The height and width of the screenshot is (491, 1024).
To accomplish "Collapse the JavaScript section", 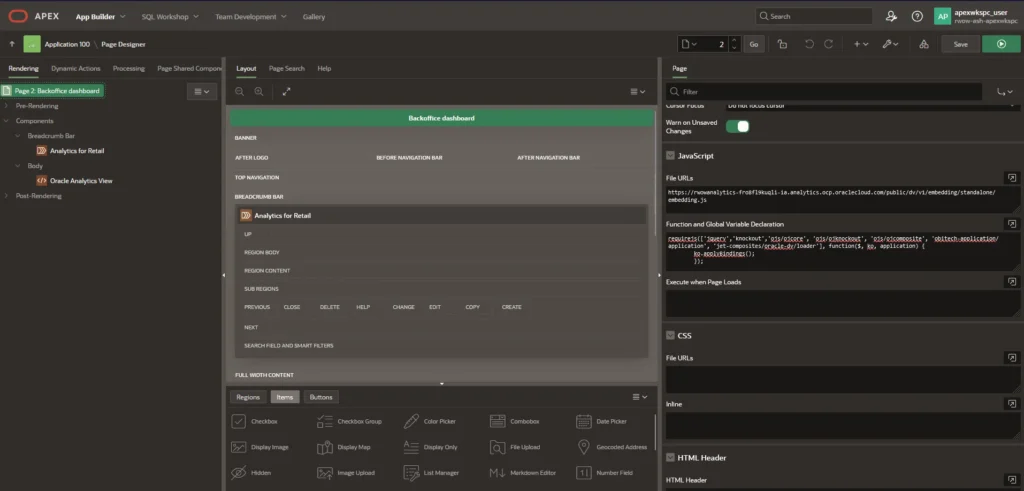I will tap(671, 156).
